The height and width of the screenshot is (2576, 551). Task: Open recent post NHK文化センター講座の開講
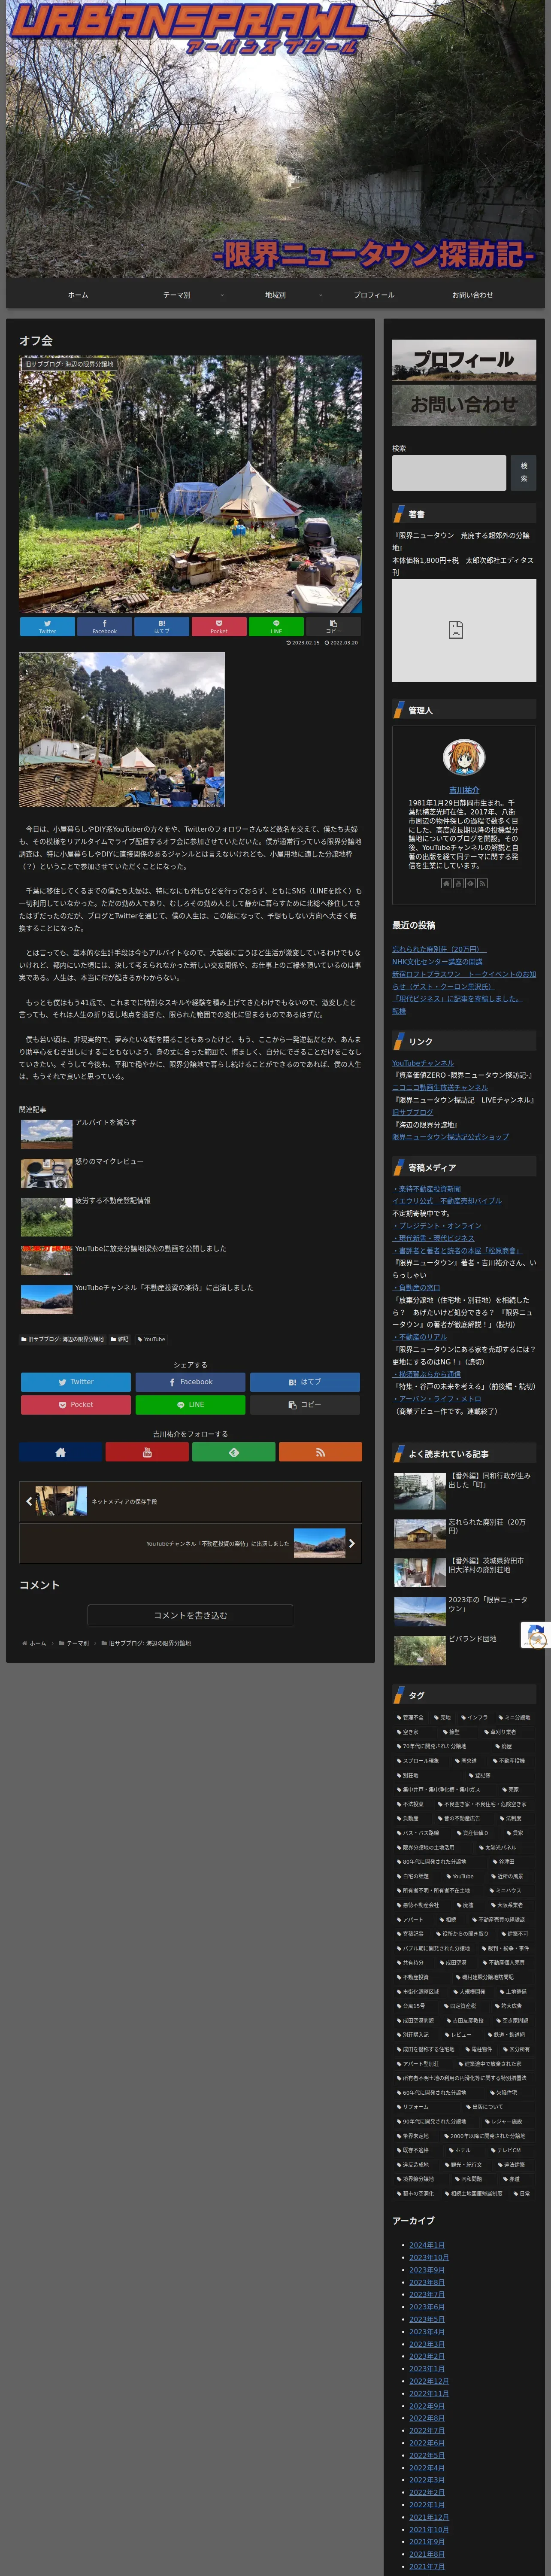click(437, 962)
